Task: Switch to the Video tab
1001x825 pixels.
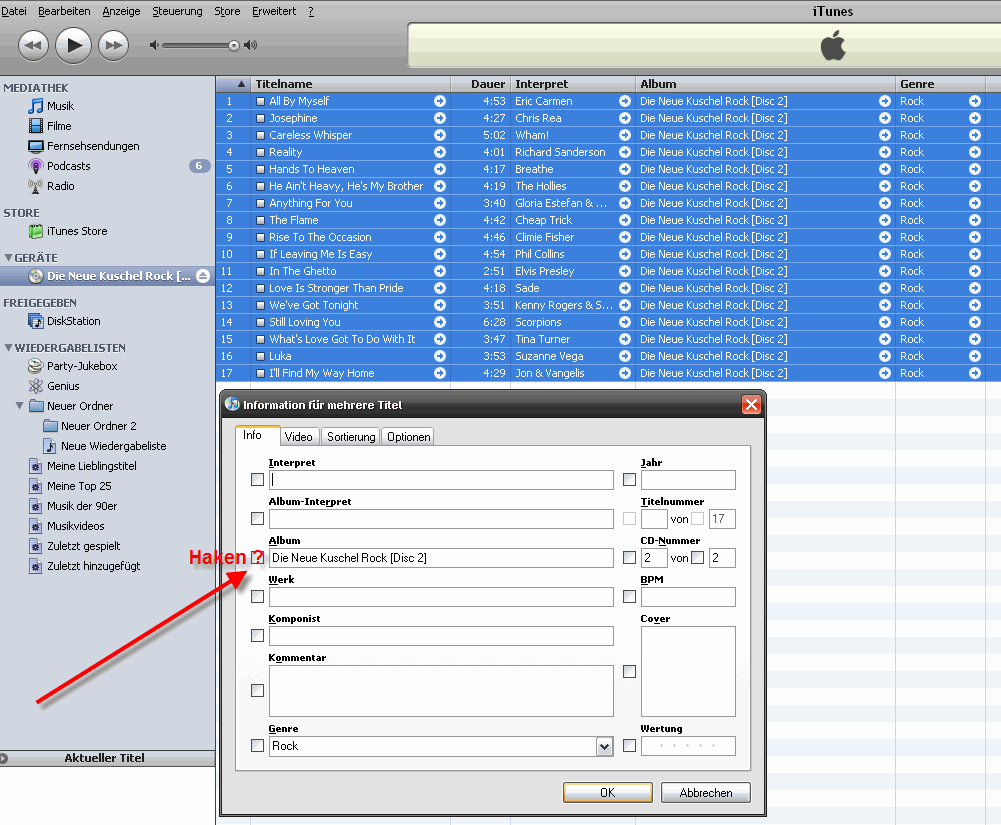Action: click(299, 437)
